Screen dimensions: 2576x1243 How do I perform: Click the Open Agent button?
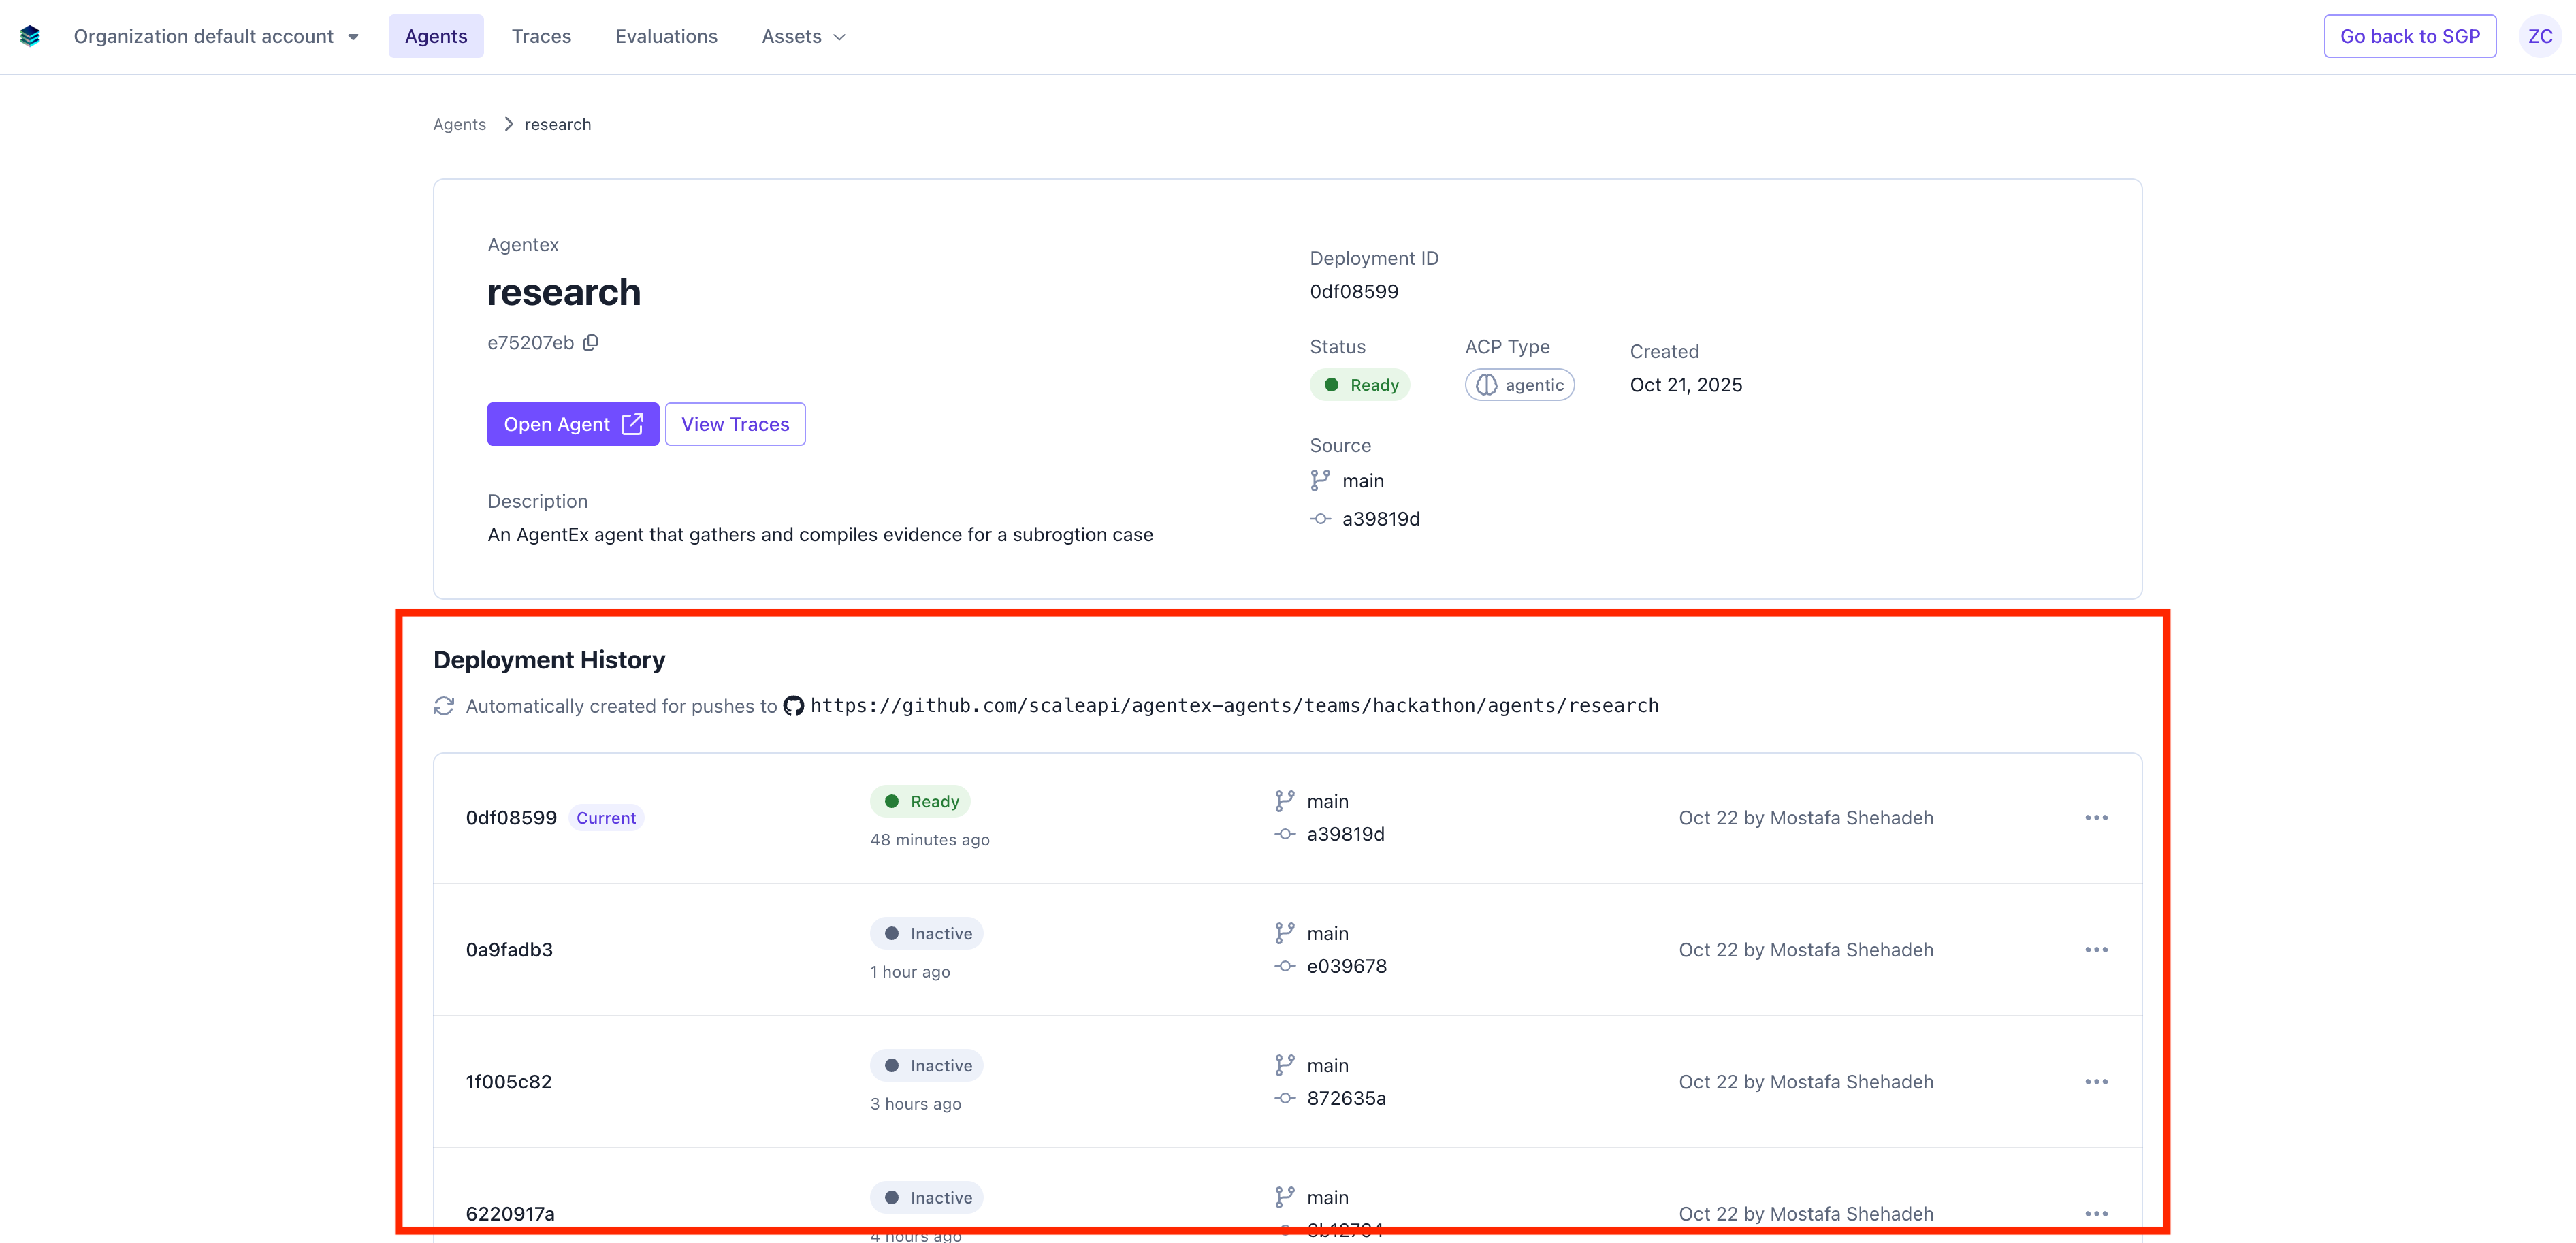click(573, 424)
